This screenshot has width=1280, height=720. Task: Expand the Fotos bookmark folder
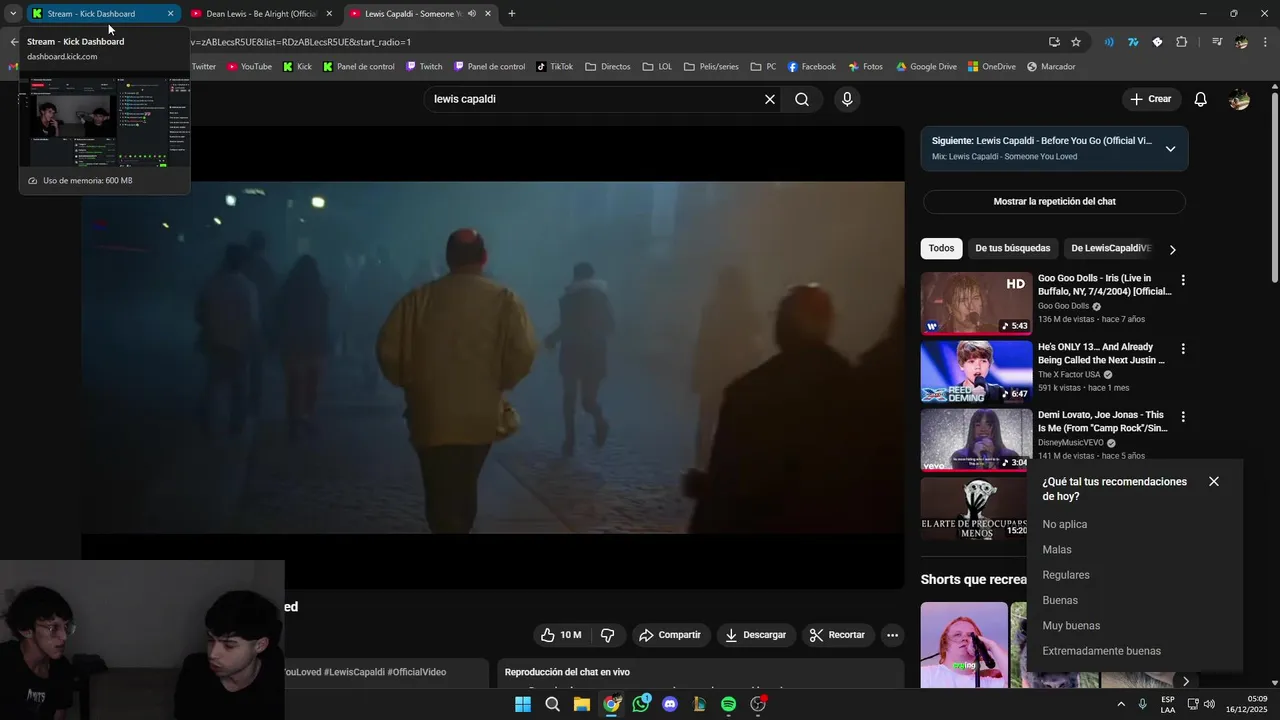[866, 67]
